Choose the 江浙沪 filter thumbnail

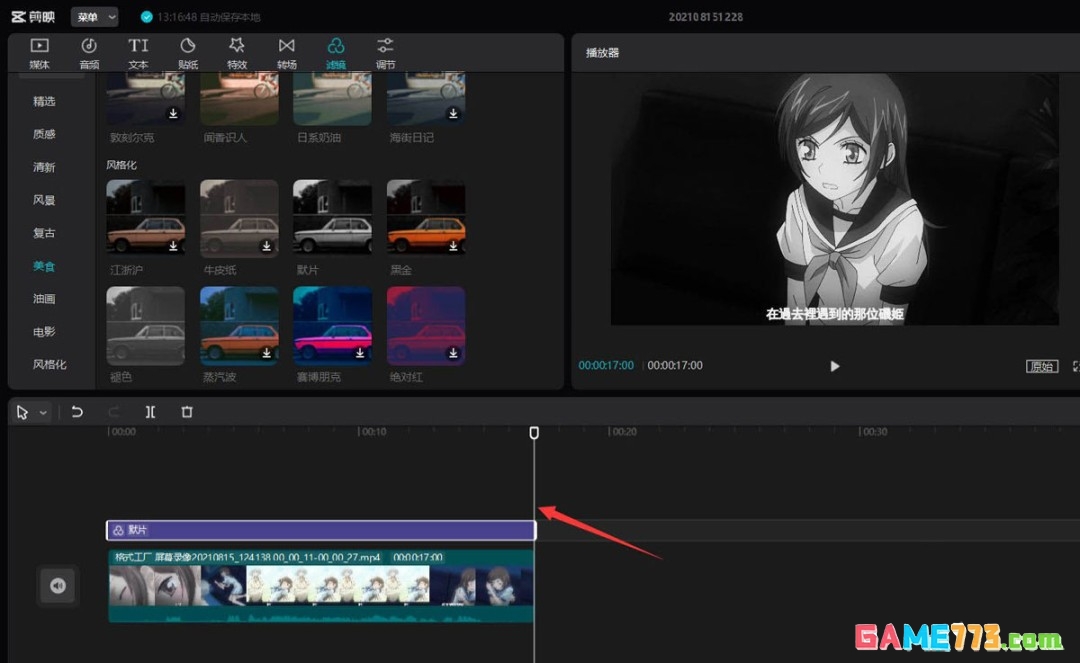coord(145,218)
